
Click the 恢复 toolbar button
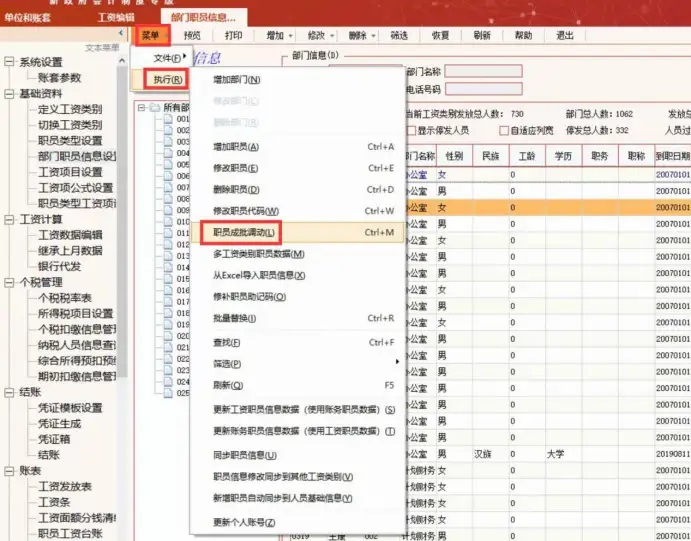tap(440, 35)
